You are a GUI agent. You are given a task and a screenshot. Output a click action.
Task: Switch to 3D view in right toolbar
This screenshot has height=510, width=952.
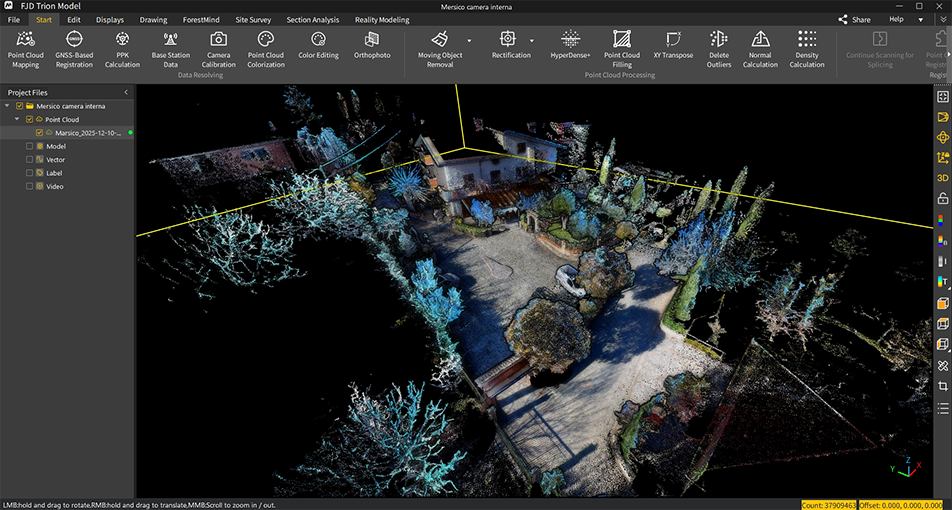[x=942, y=178]
